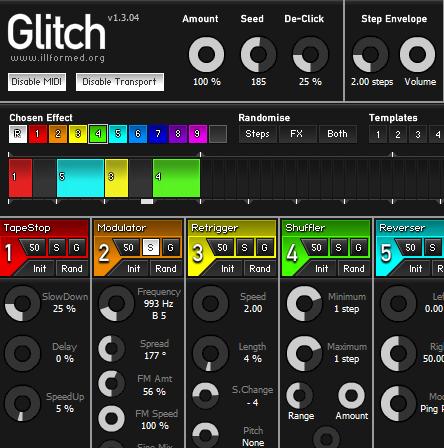The height and width of the screenshot is (448, 444).
Task: Toggle TapeStop S solo button
Action: coord(57,248)
